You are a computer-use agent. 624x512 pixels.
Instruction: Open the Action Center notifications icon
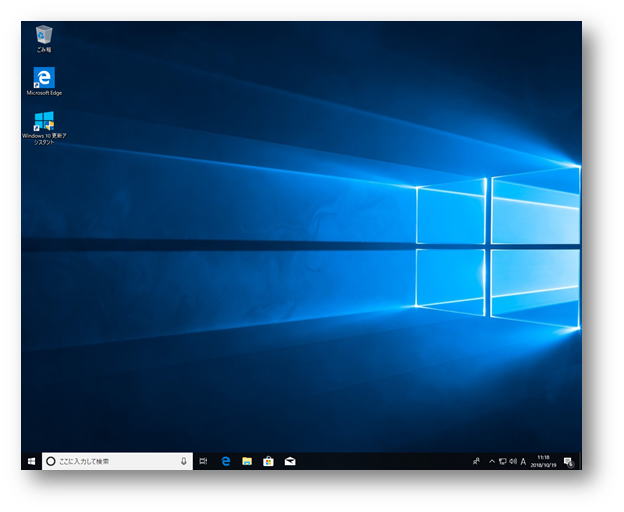[569, 461]
